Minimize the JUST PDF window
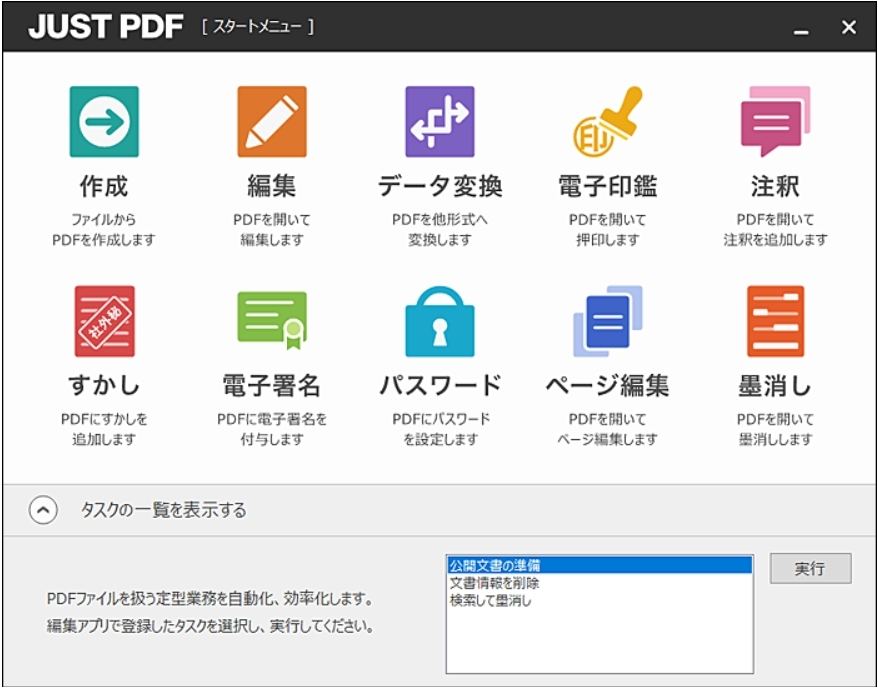 (x=801, y=27)
